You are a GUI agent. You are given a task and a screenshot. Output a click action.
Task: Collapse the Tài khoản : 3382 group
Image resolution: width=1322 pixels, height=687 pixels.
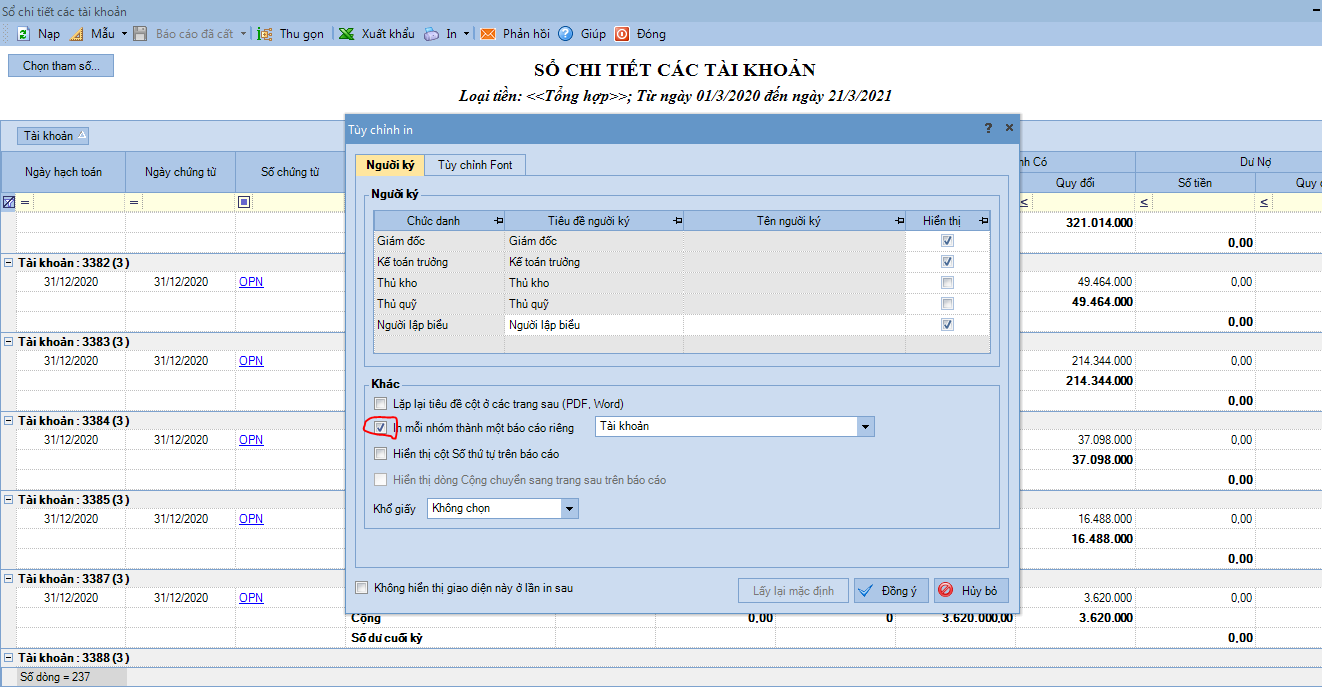9,263
